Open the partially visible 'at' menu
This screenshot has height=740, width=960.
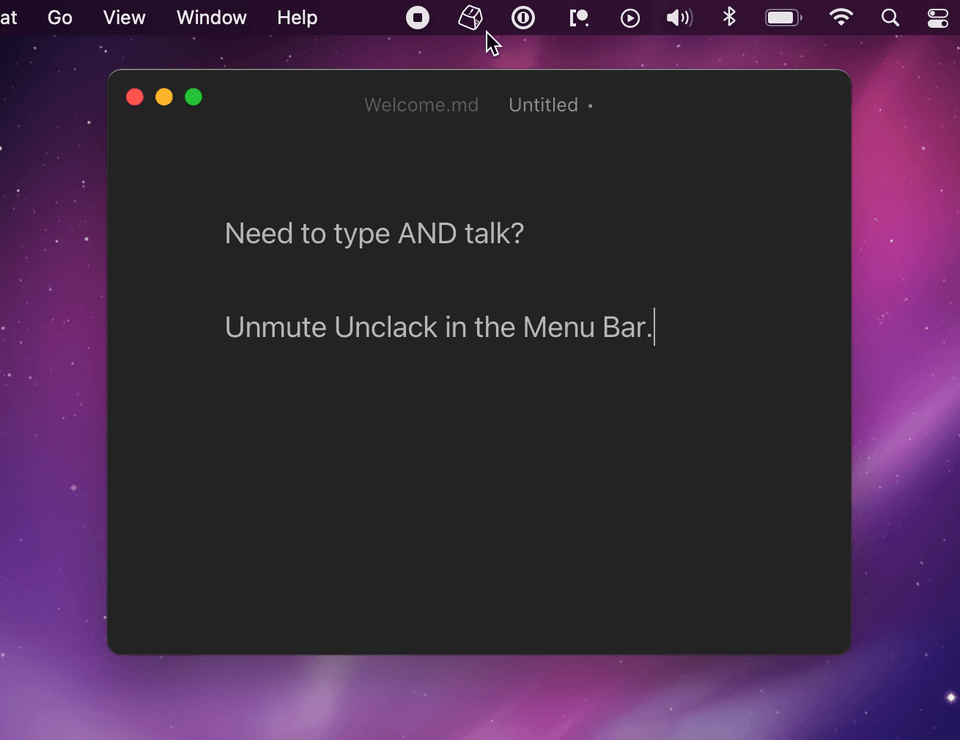[x=9, y=18]
